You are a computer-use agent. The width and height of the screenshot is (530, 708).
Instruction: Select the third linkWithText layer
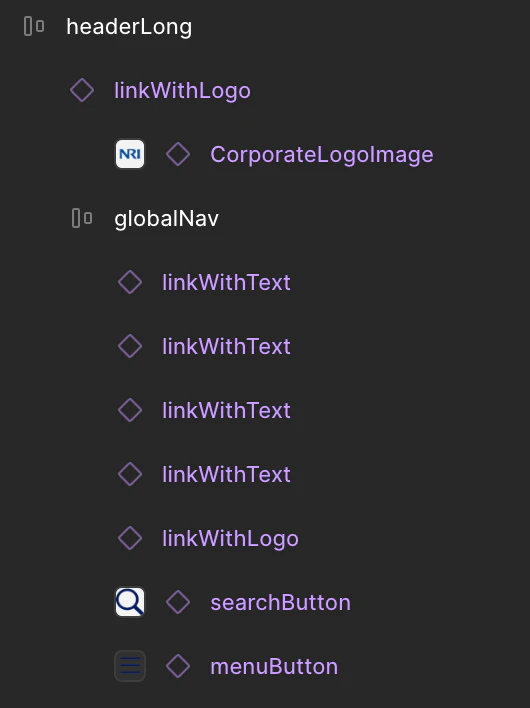(x=226, y=410)
